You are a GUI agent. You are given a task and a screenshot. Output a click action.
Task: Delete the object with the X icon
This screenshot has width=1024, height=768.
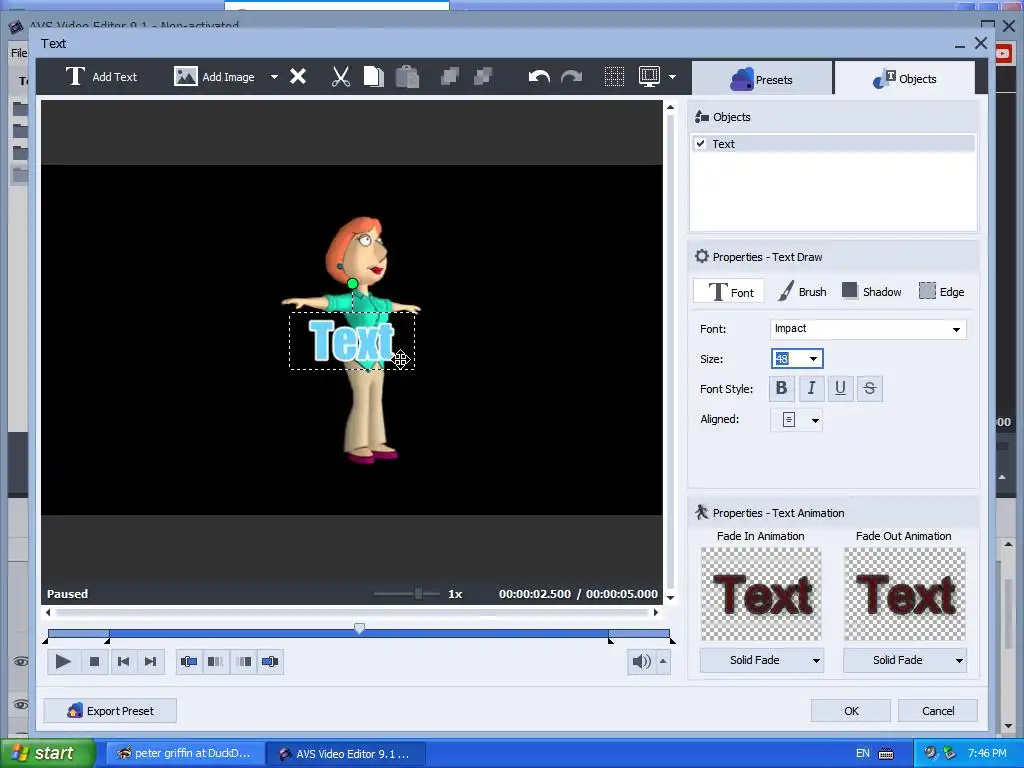pyautogui.click(x=298, y=76)
